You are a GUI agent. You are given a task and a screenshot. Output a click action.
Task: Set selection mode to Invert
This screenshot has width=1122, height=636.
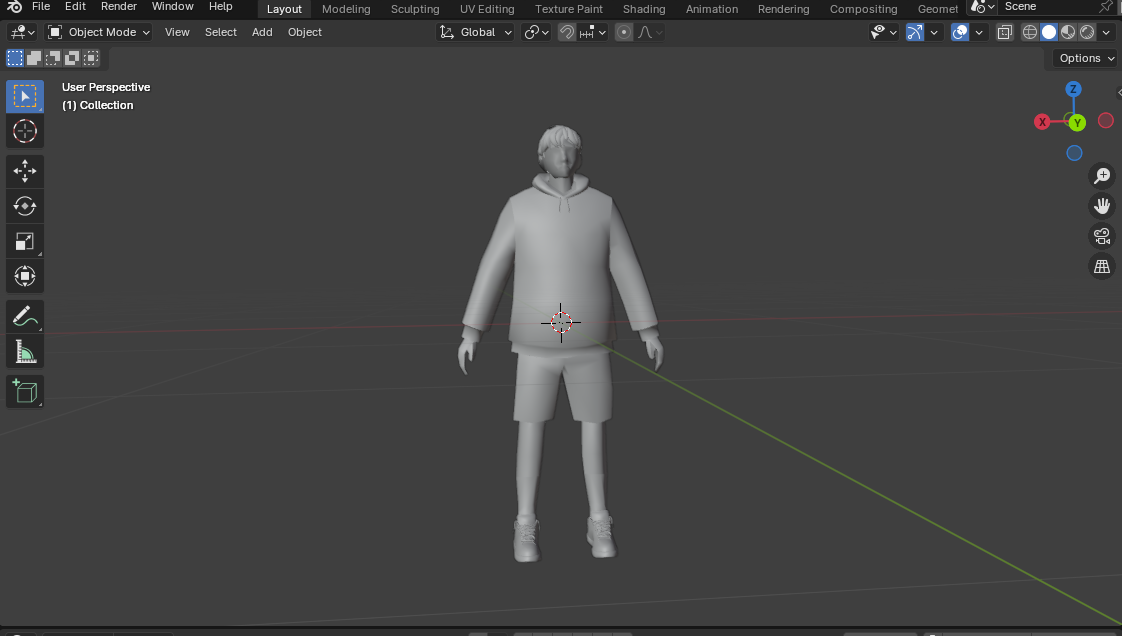(x=72, y=58)
